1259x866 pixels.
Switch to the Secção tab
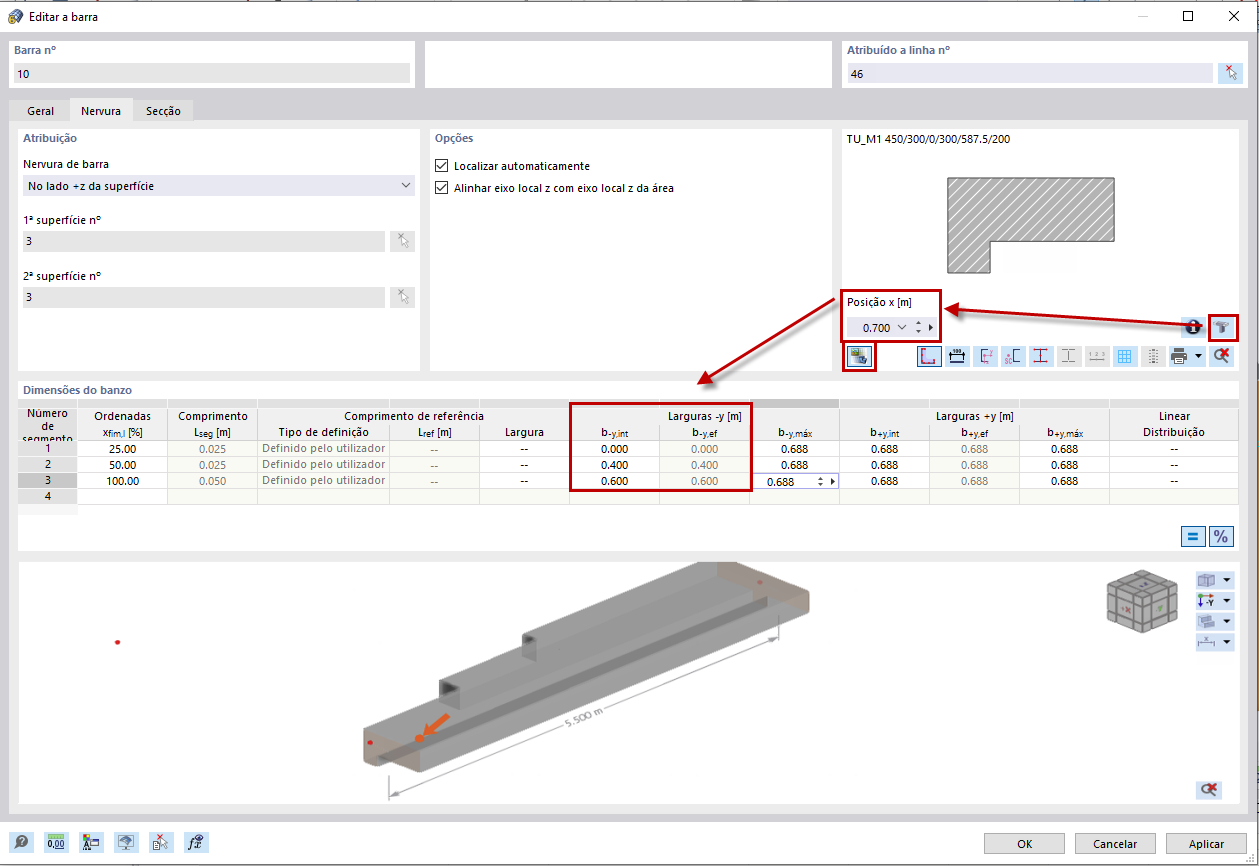pyautogui.click(x=163, y=110)
